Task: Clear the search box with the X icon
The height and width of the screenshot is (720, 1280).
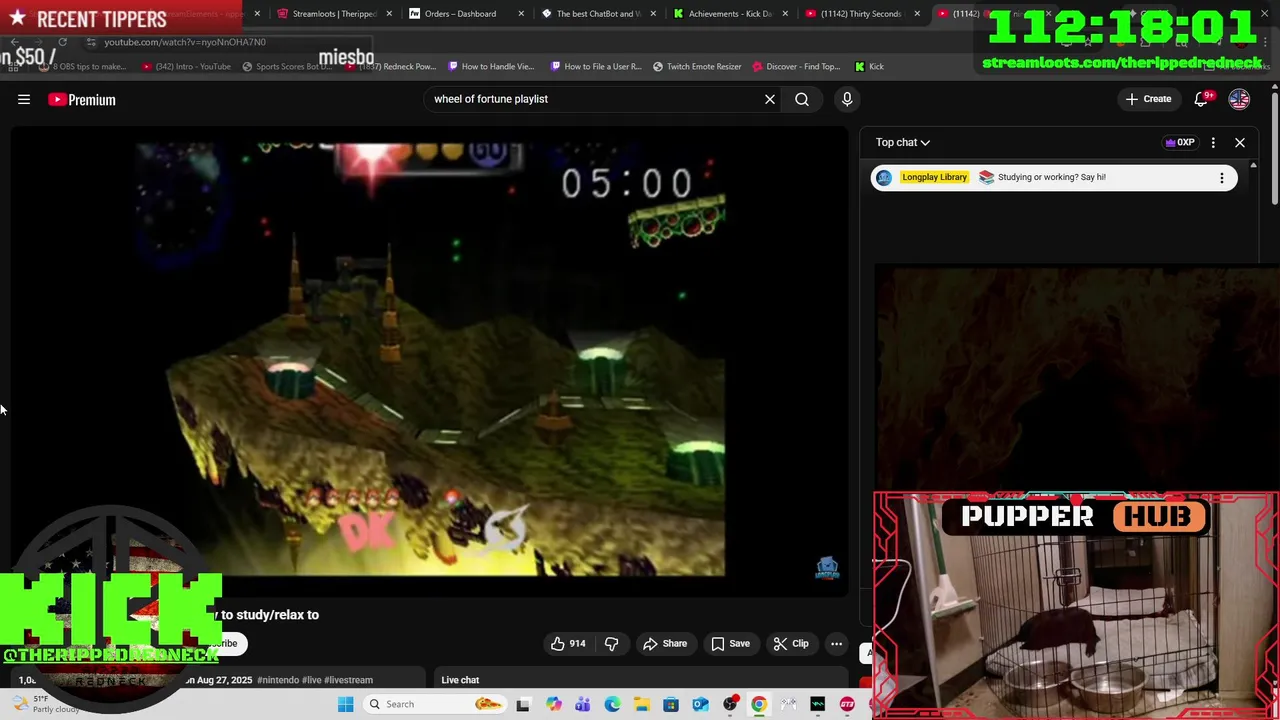Action: pos(770,99)
